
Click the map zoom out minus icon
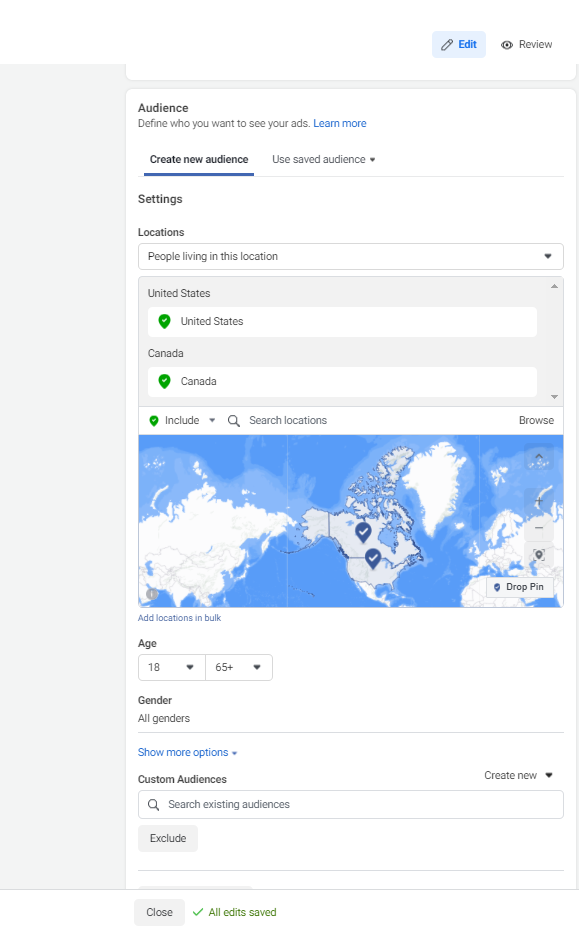point(539,528)
